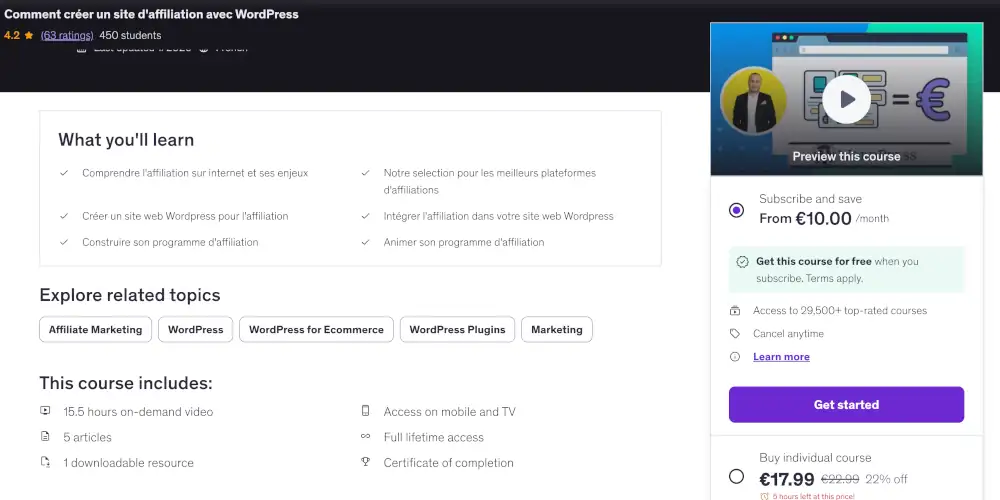Click the Get this course for free notice
The width and height of the screenshot is (1000, 500).
(x=846, y=270)
